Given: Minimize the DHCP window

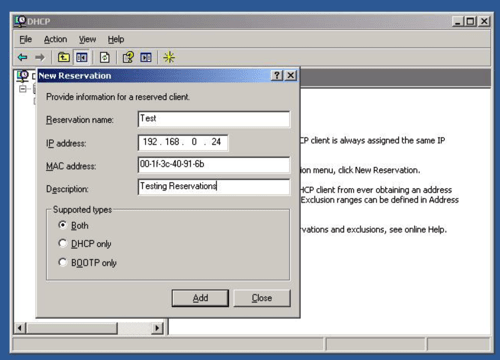Looking at the screenshot, I should (458, 22).
